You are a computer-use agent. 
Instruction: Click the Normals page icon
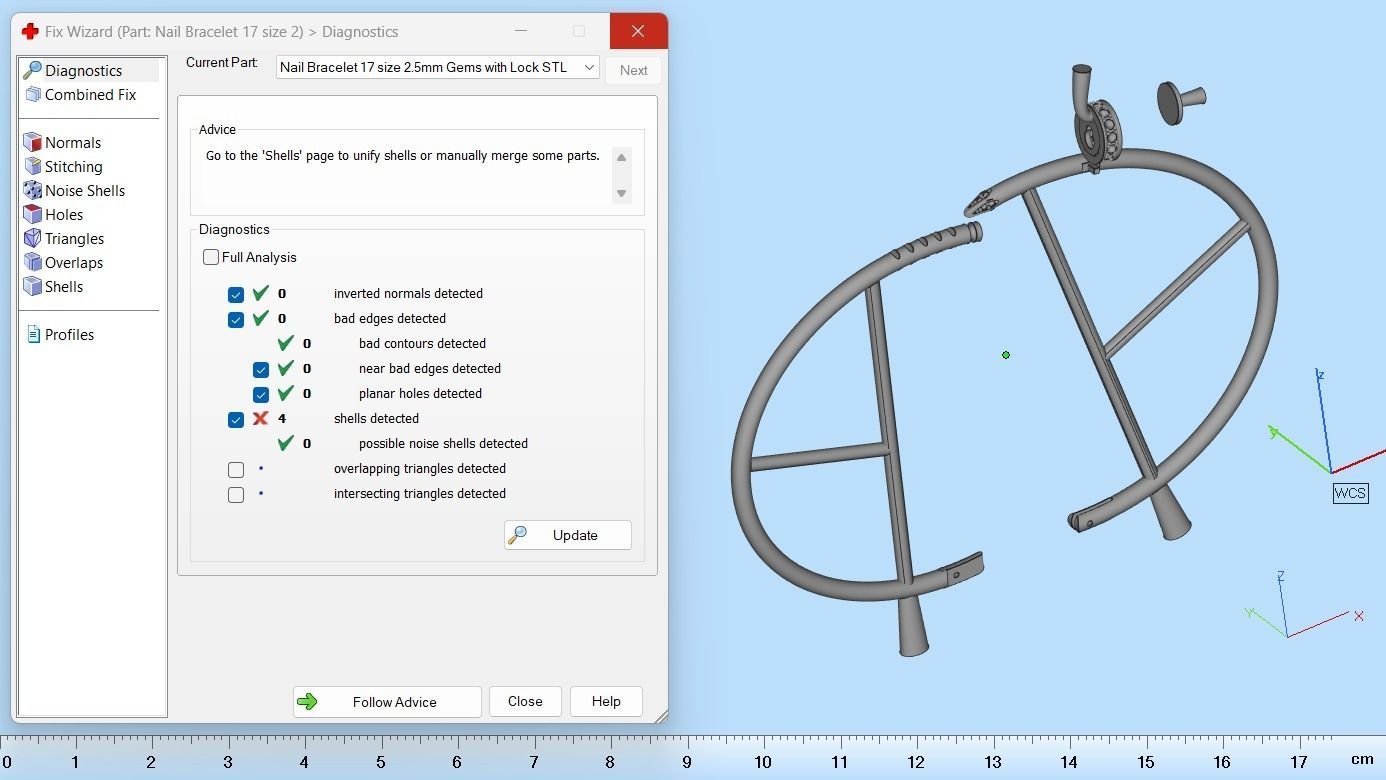[x=32, y=142]
